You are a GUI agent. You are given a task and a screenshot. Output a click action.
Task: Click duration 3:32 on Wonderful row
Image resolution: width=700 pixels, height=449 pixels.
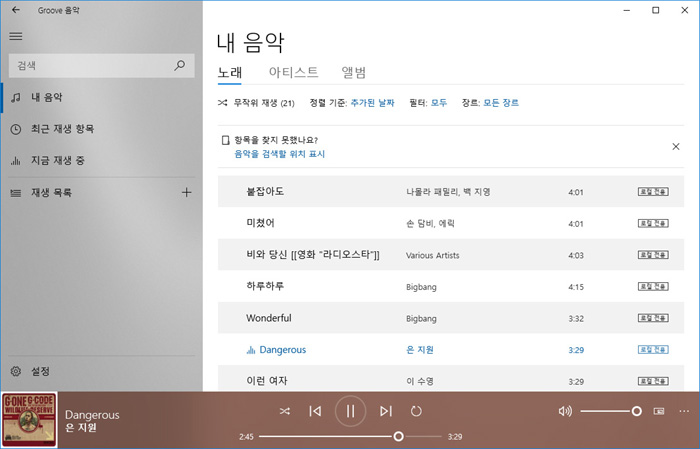(x=576, y=319)
